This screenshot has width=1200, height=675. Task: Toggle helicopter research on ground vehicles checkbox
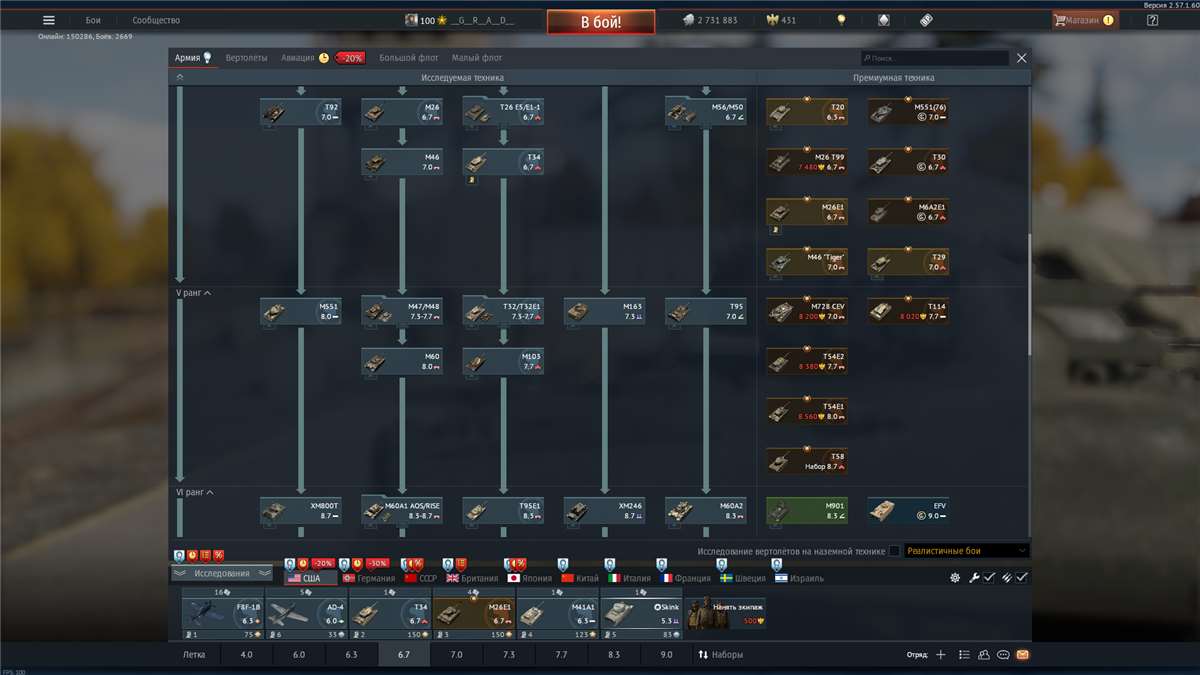coord(894,551)
